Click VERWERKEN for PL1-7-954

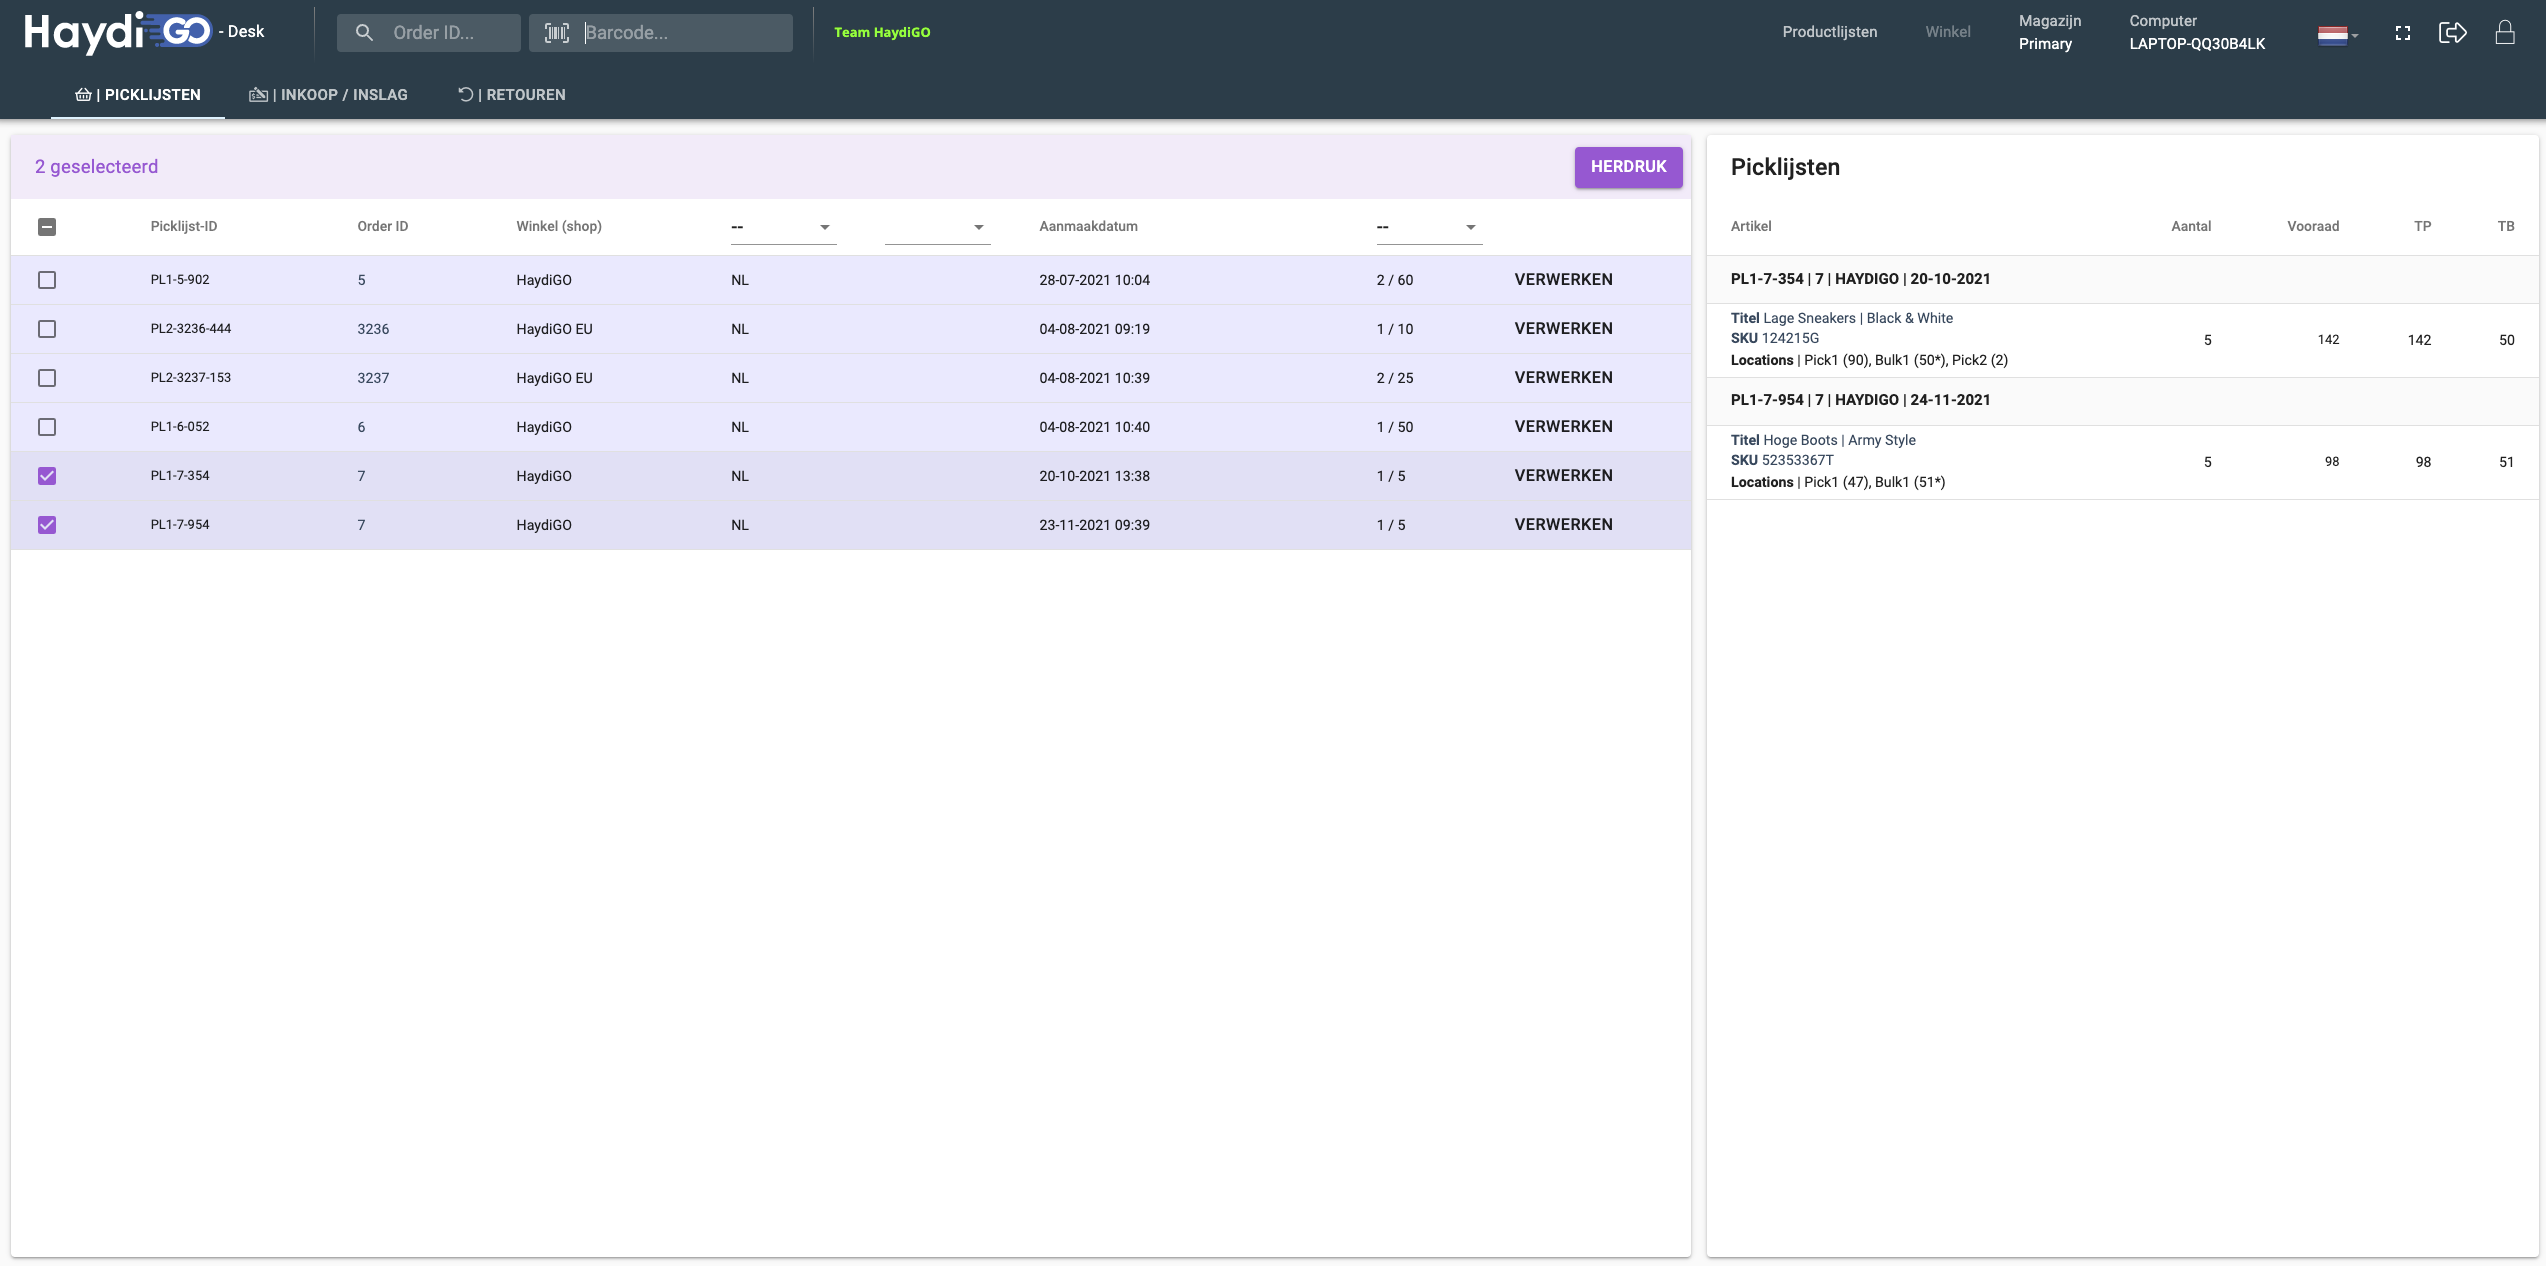(x=1563, y=525)
